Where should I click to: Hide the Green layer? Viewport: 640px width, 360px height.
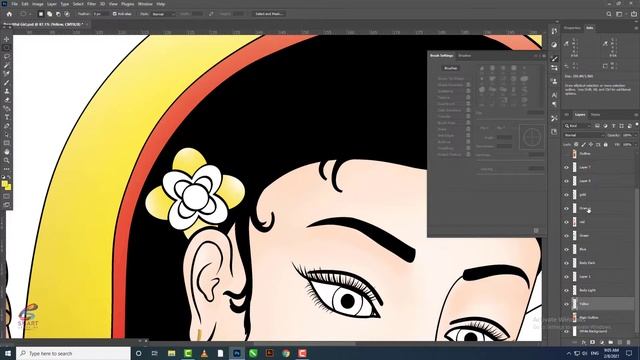(567, 236)
